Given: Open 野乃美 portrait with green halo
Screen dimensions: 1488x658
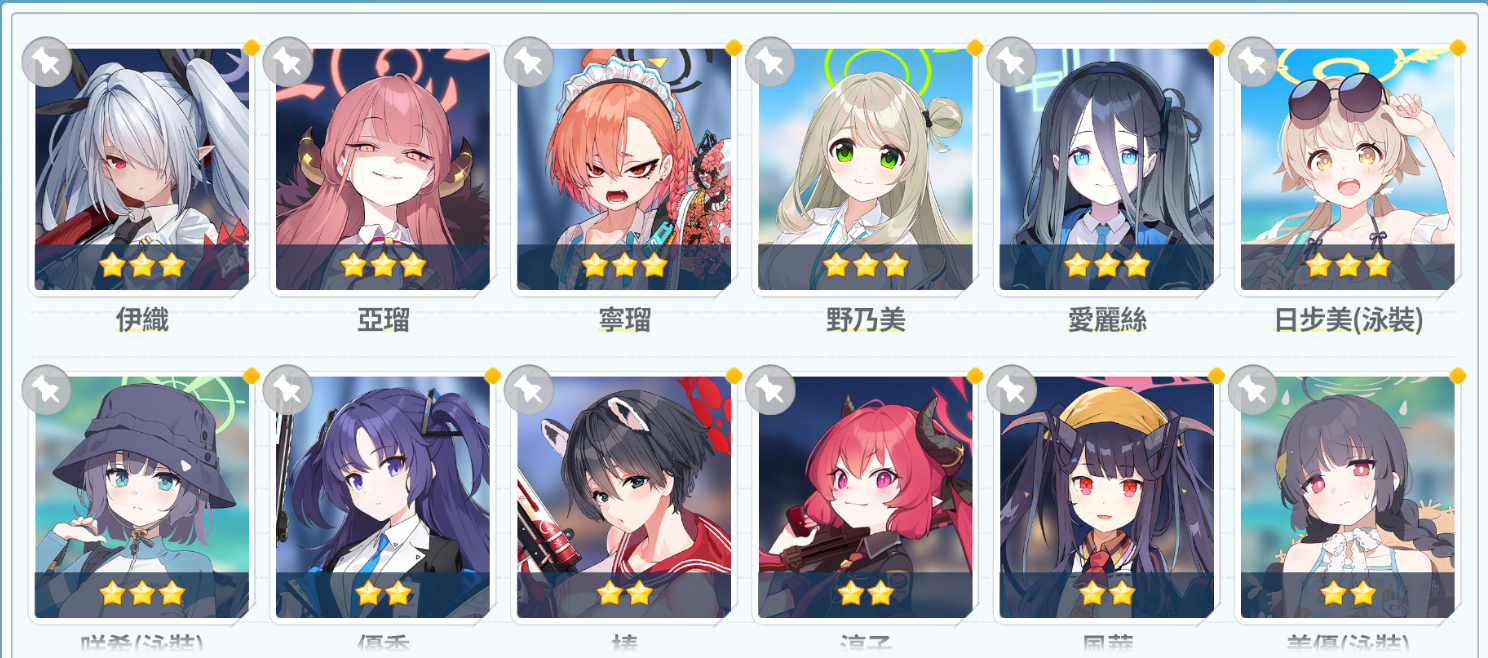Looking at the screenshot, I should pos(865,169).
